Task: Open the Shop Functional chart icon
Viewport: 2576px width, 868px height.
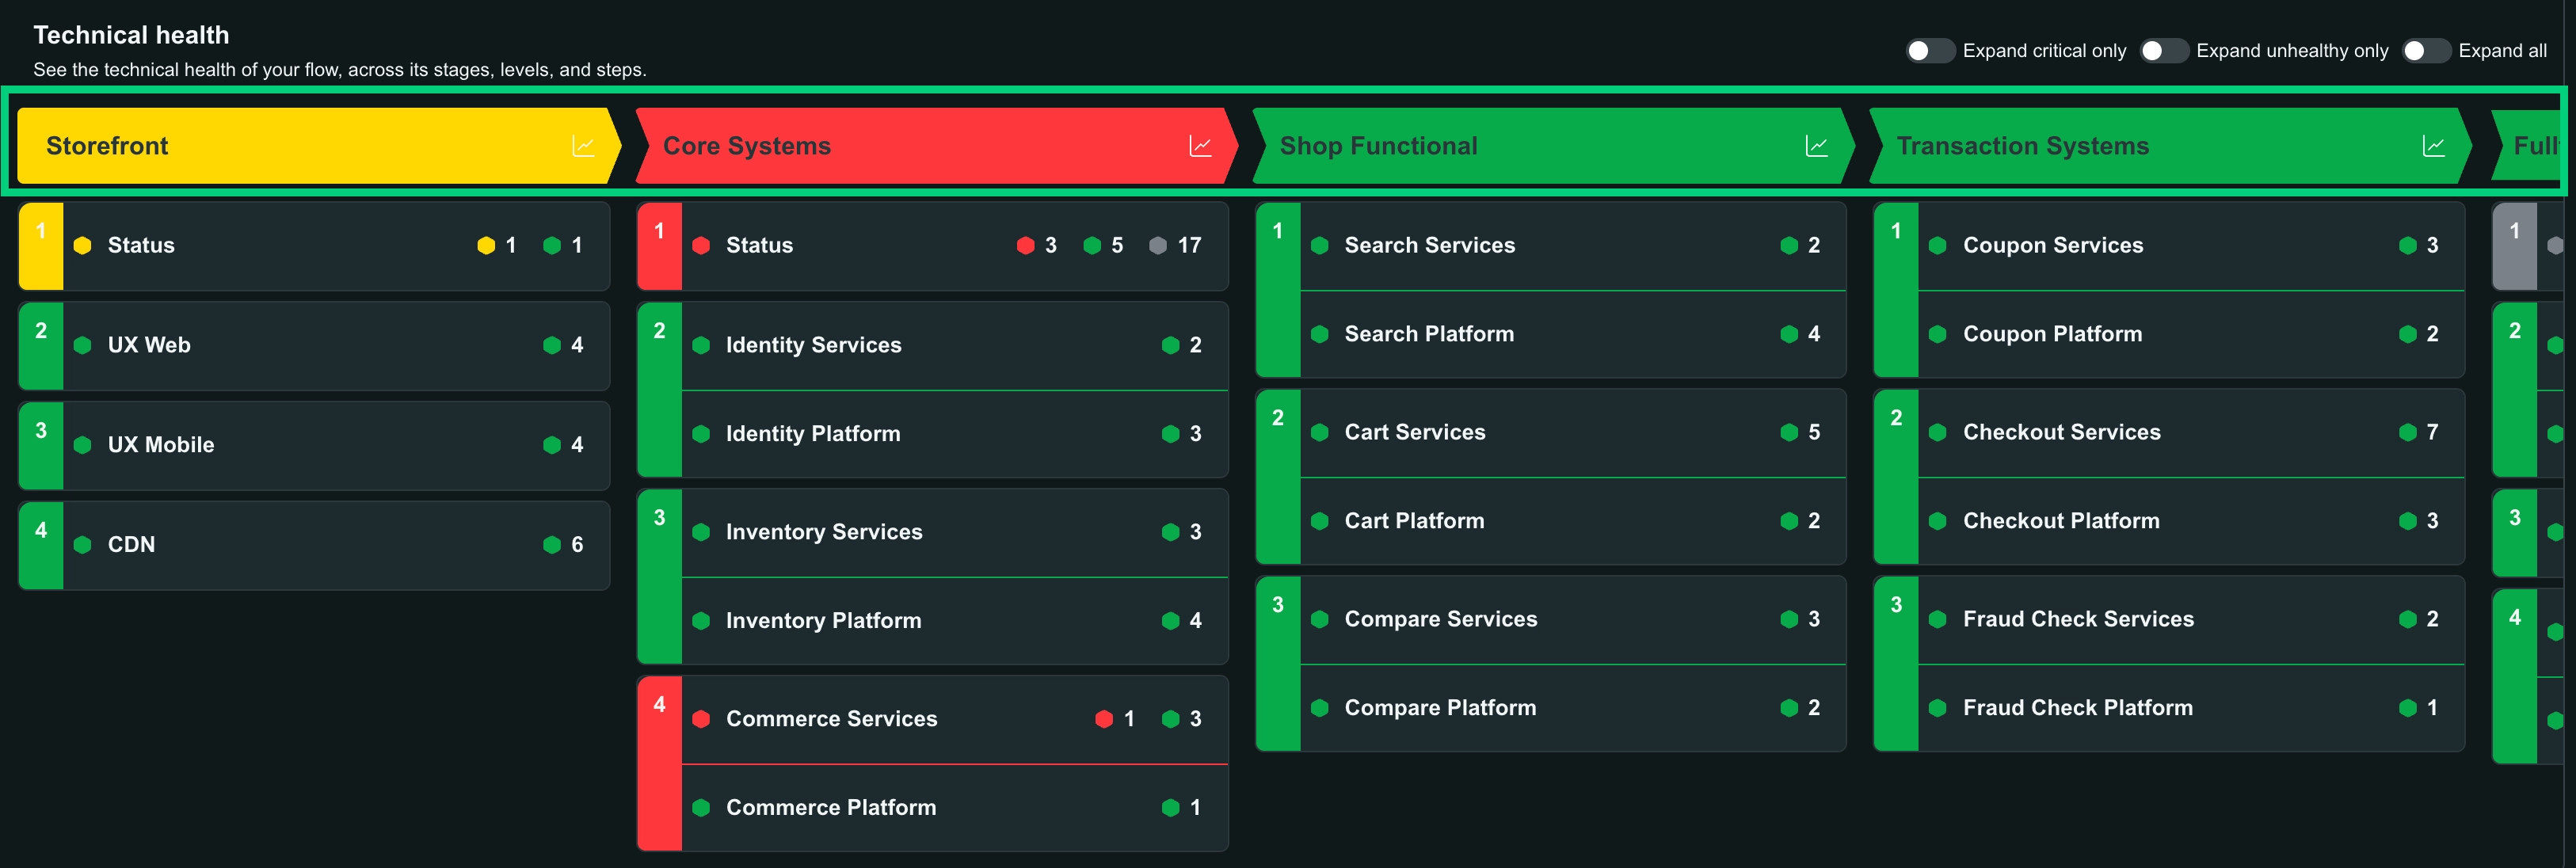Action: 1817,146
